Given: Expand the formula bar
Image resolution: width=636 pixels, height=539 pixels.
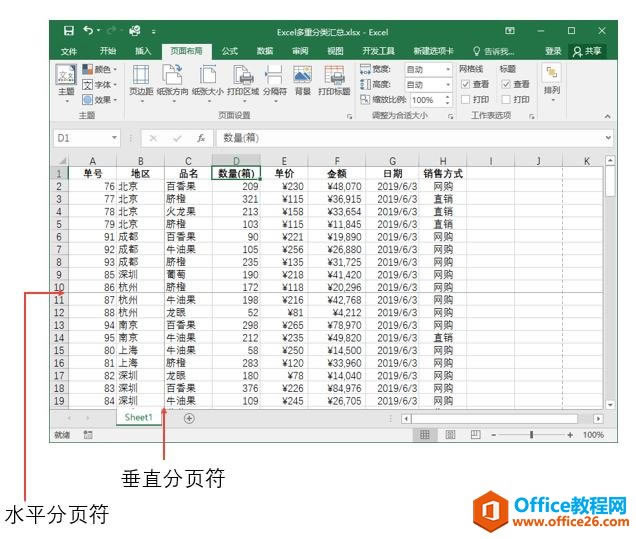Looking at the screenshot, I should tap(608, 138).
